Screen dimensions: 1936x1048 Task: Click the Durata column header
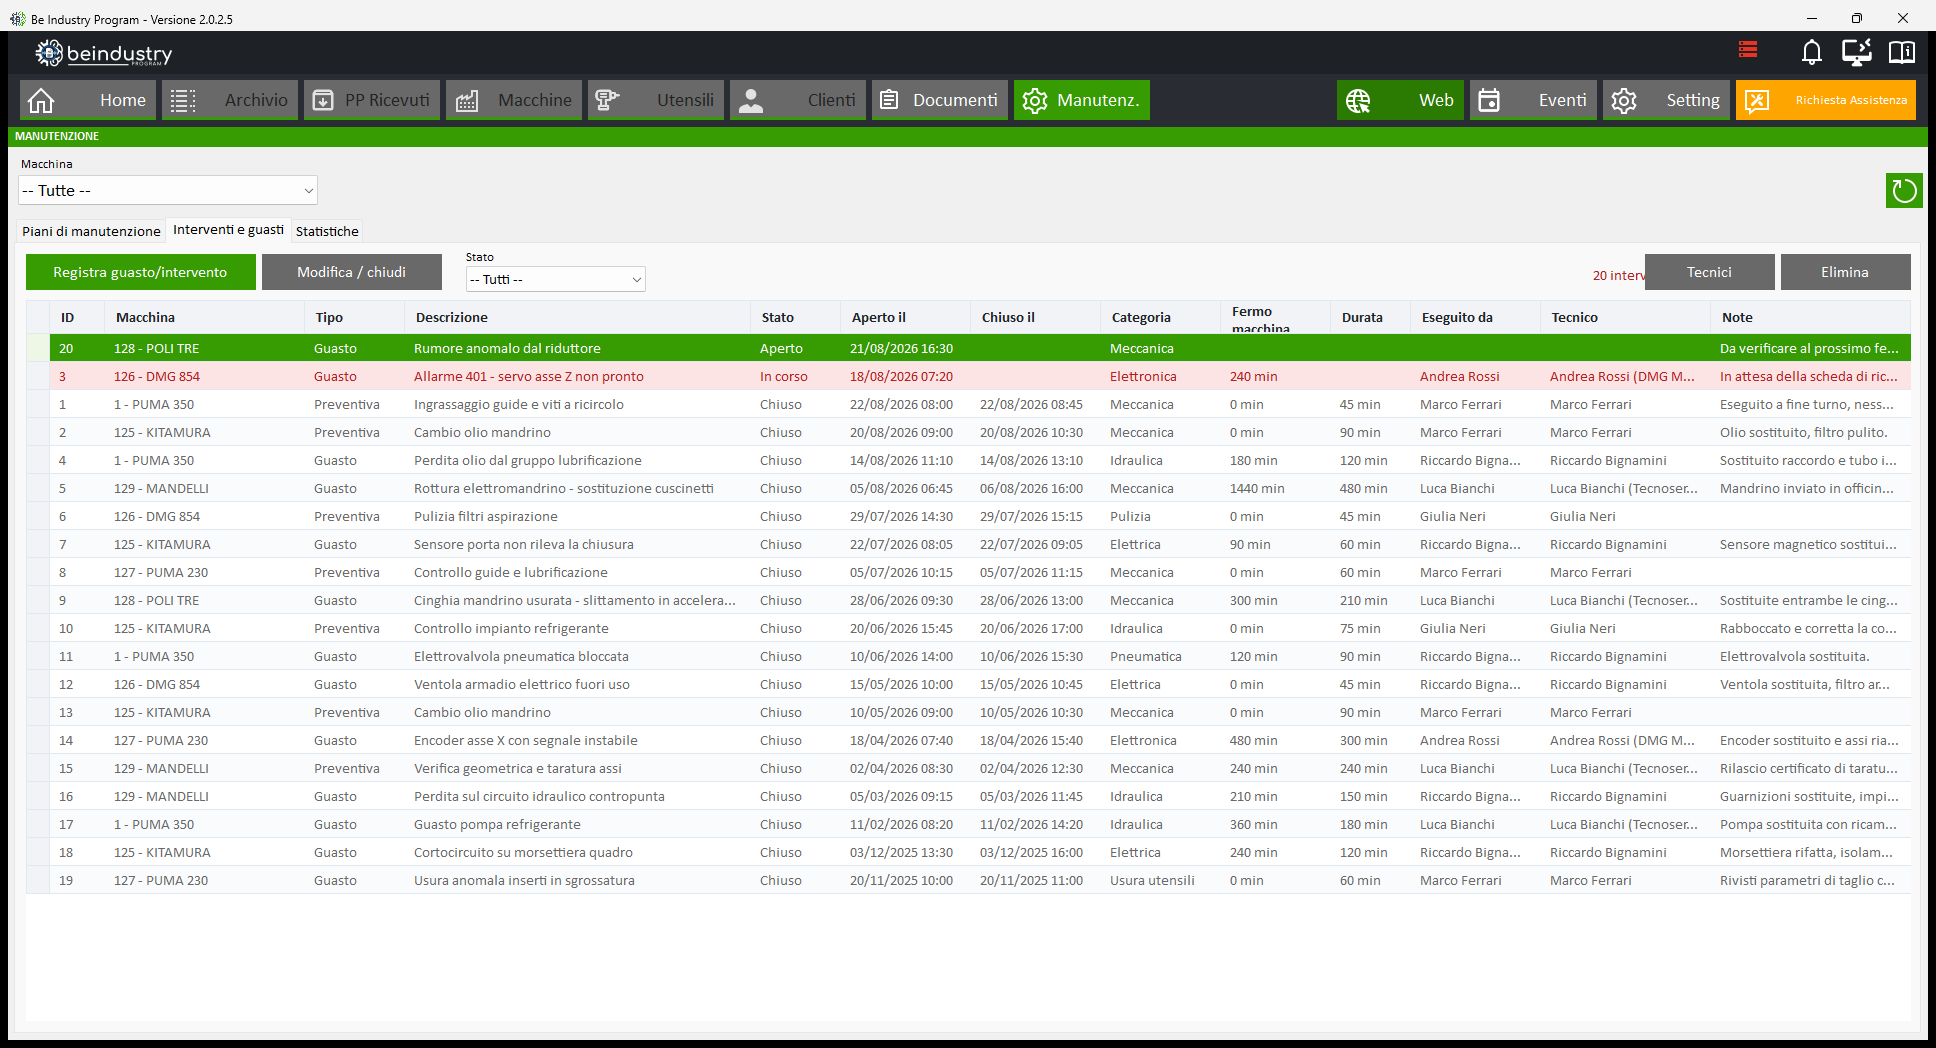1370,317
